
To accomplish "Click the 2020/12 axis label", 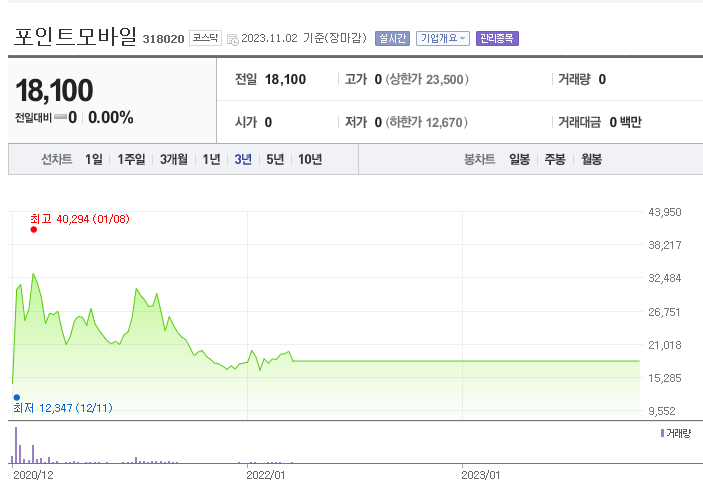I will click(33, 475).
